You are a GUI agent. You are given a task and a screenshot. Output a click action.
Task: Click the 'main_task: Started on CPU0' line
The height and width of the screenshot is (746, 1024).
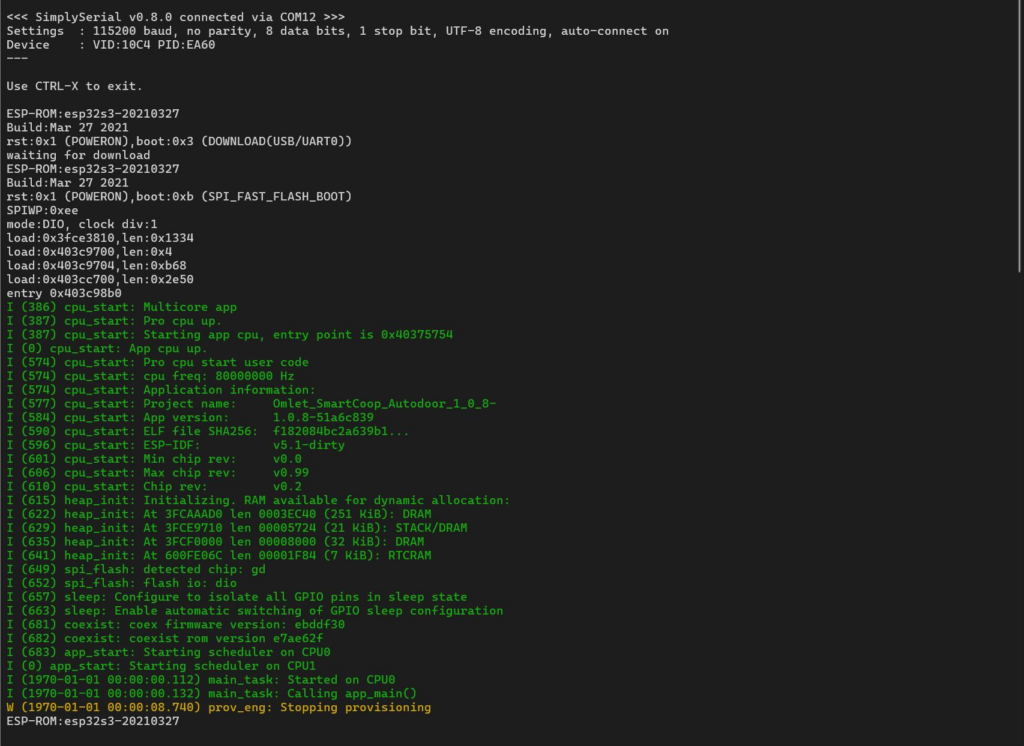[201, 680]
